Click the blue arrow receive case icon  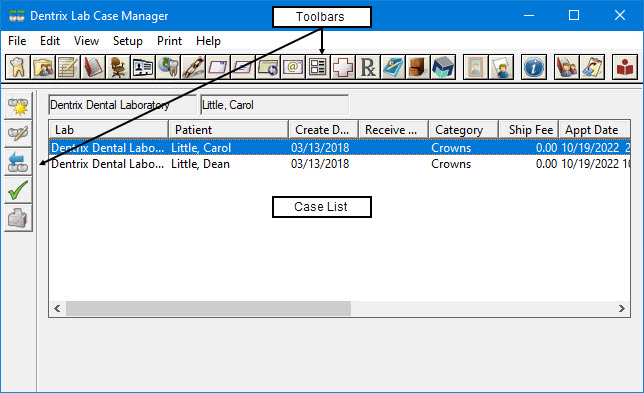18,162
